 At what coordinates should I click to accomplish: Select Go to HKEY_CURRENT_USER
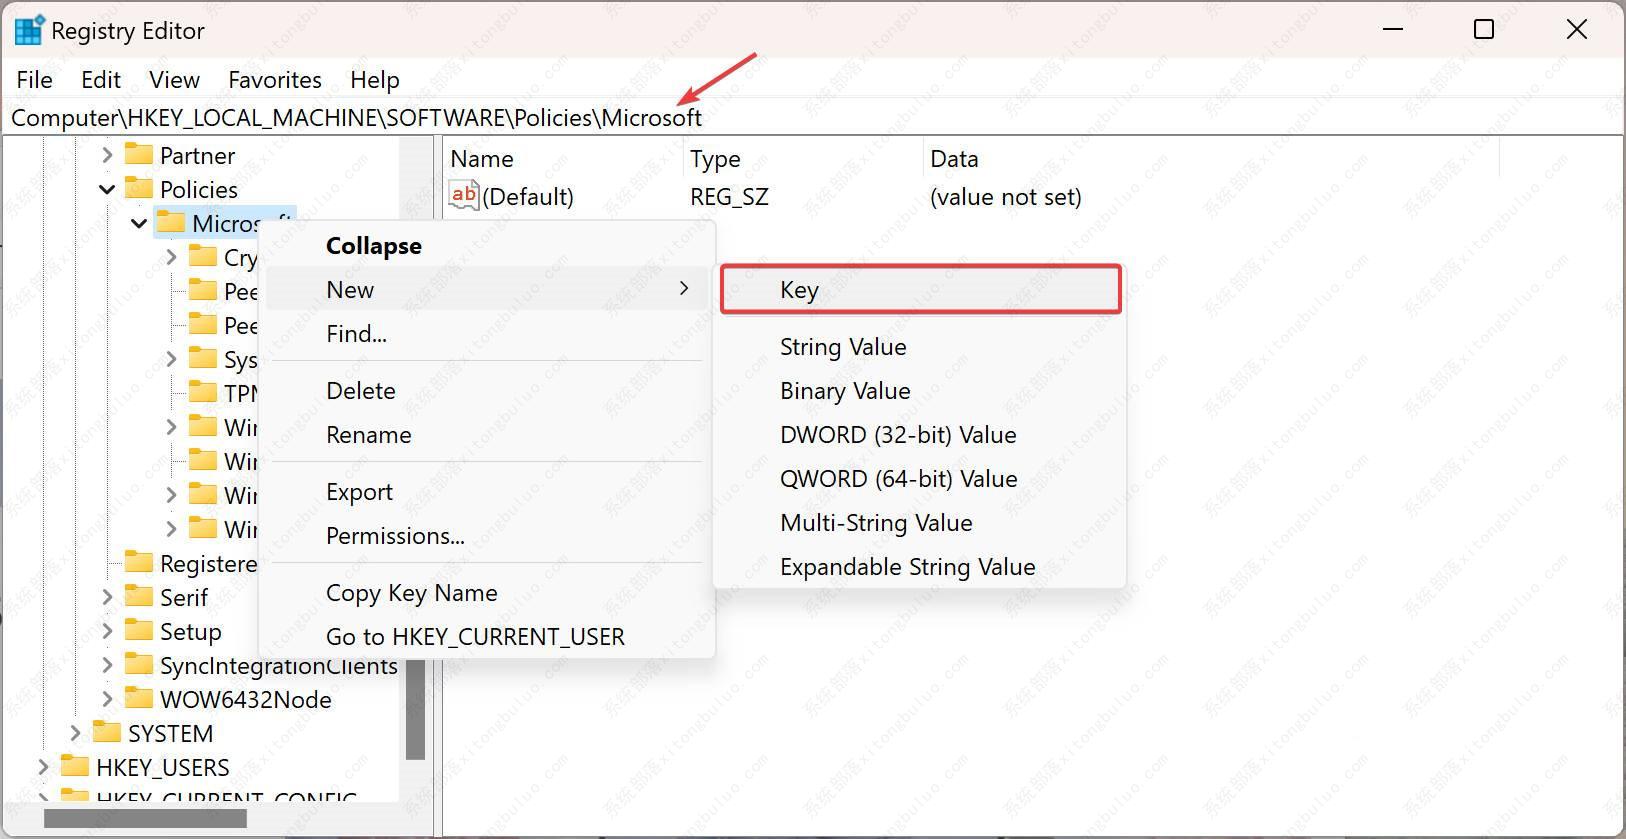click(x=487, y=636)
